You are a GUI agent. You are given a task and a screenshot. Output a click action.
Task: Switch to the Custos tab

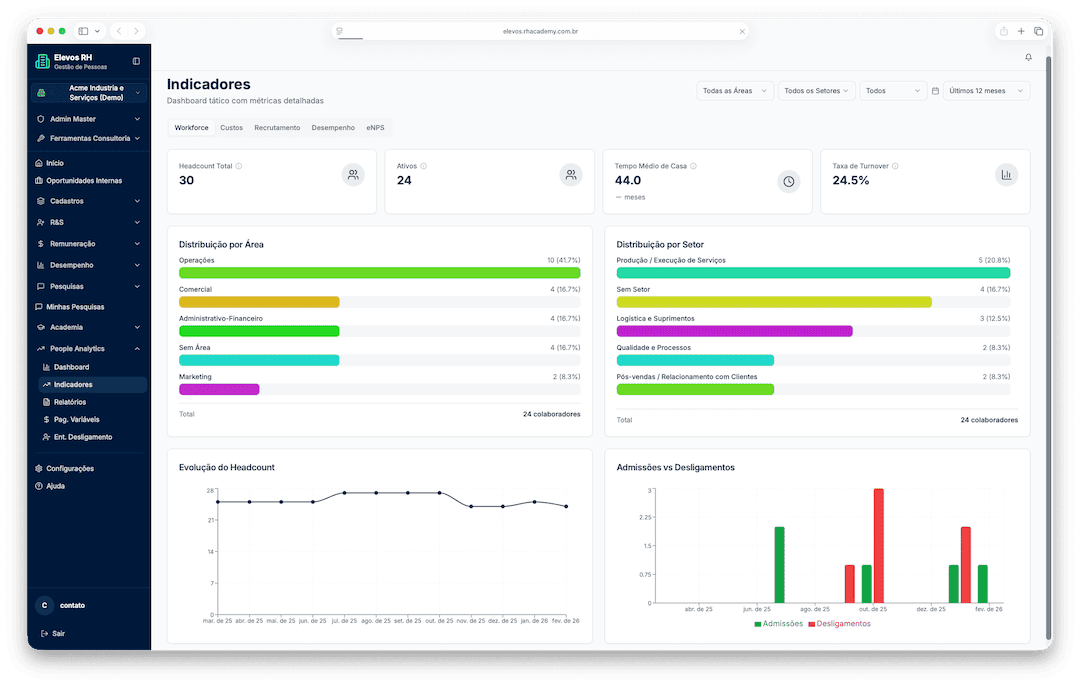point(231,128)
